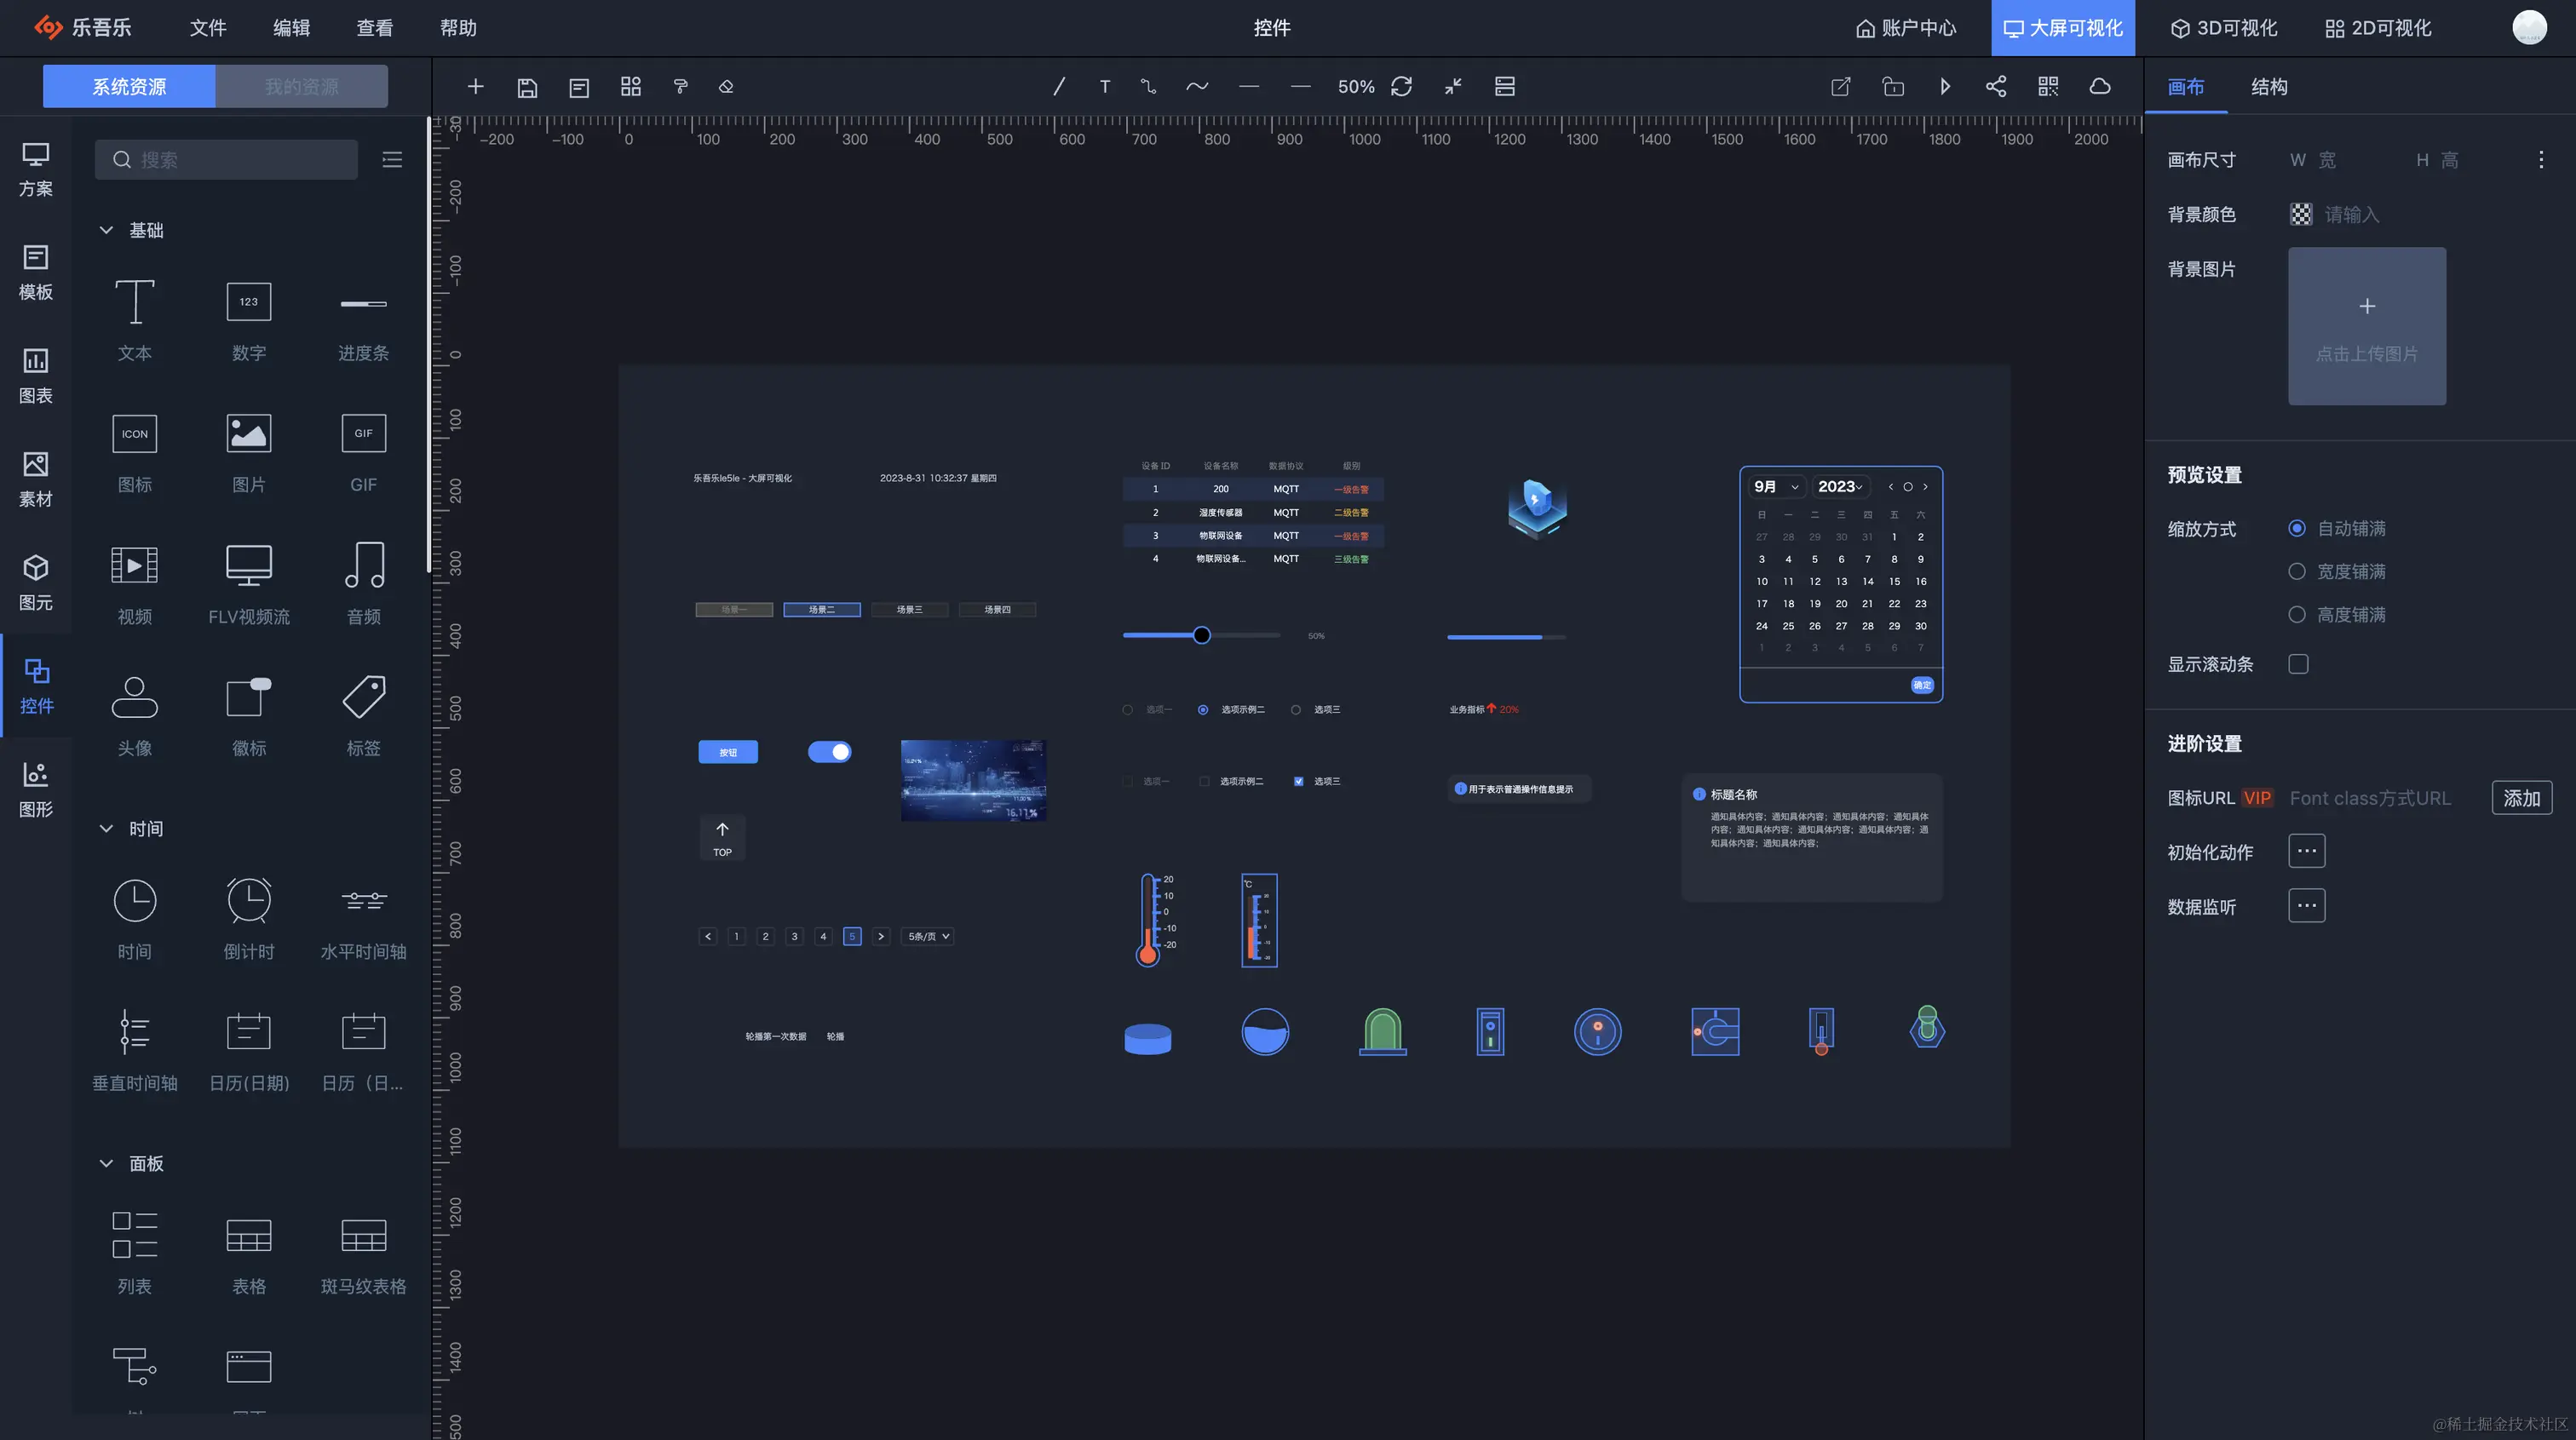Select 高度铺满 scaling option
The image size is (2576, 1440).
pos(2297,614)
